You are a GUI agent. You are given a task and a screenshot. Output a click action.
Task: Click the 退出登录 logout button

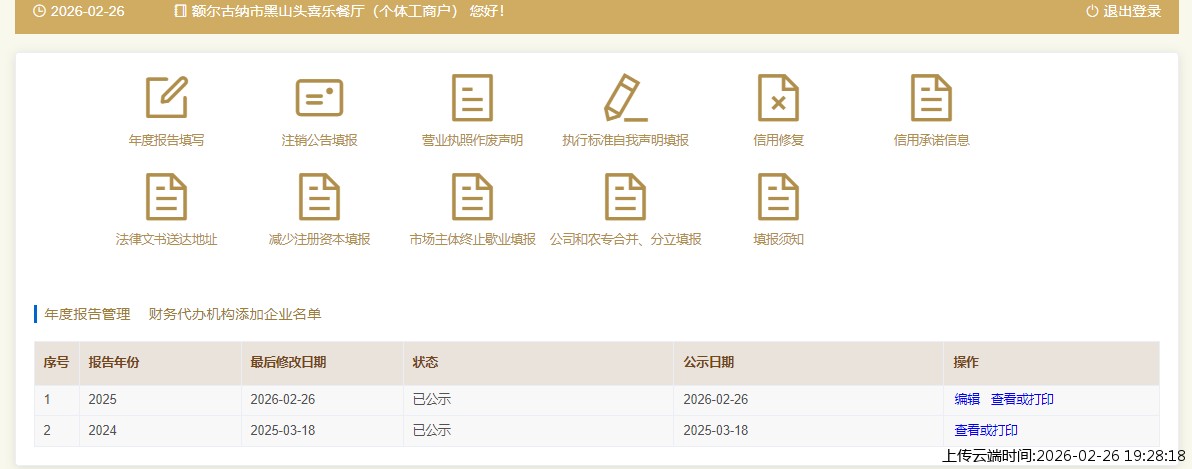click(1123, 11)
